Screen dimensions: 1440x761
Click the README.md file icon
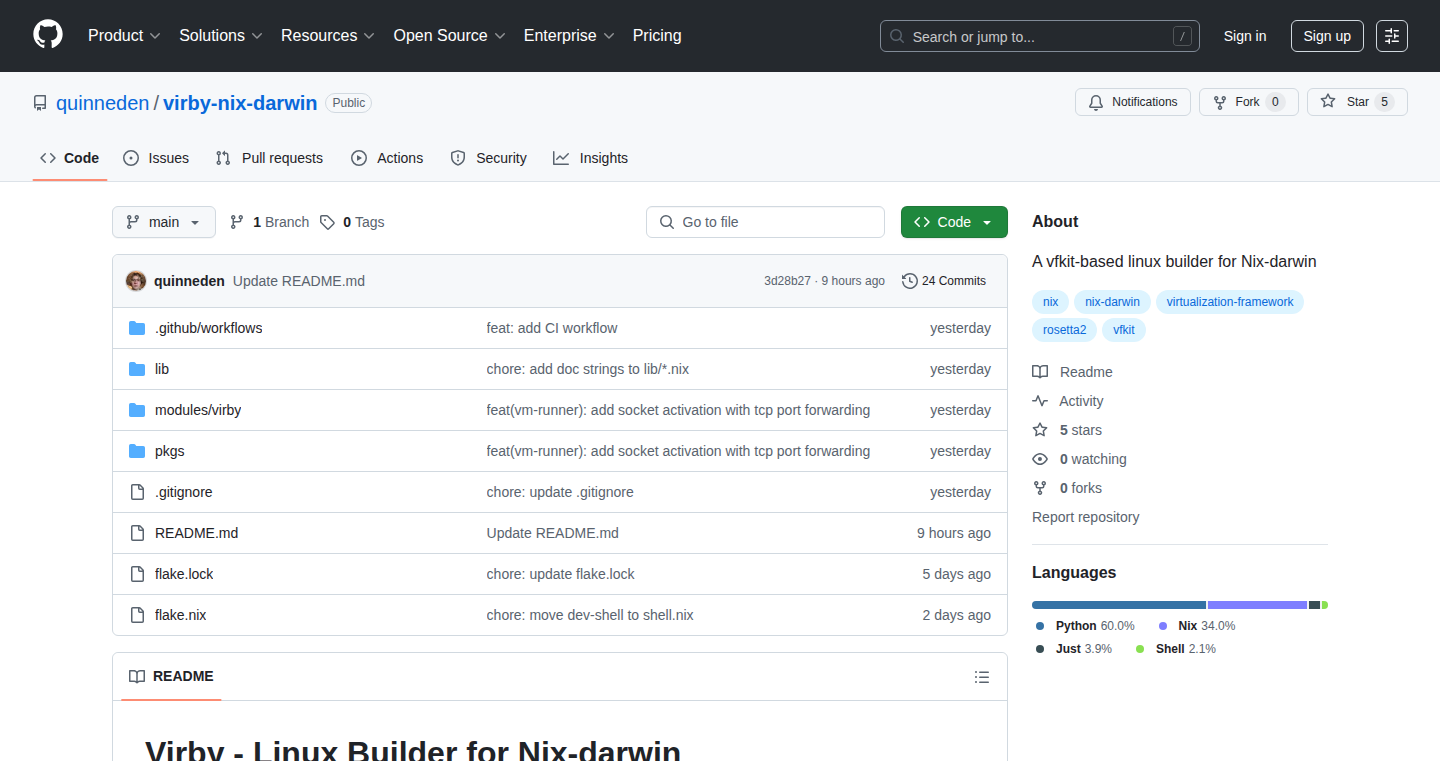tap(137, 533)
